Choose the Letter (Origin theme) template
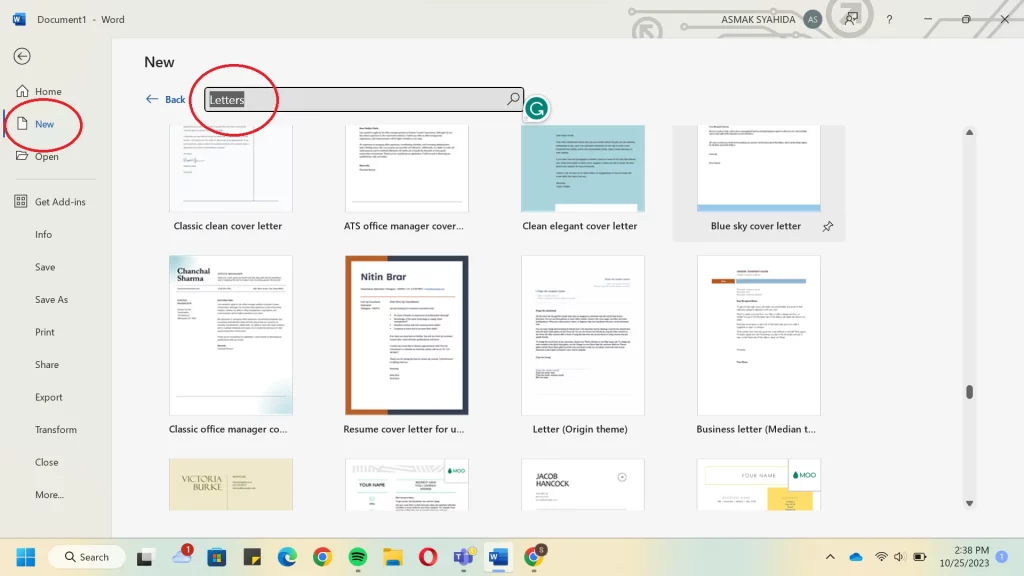 (583, 335)
